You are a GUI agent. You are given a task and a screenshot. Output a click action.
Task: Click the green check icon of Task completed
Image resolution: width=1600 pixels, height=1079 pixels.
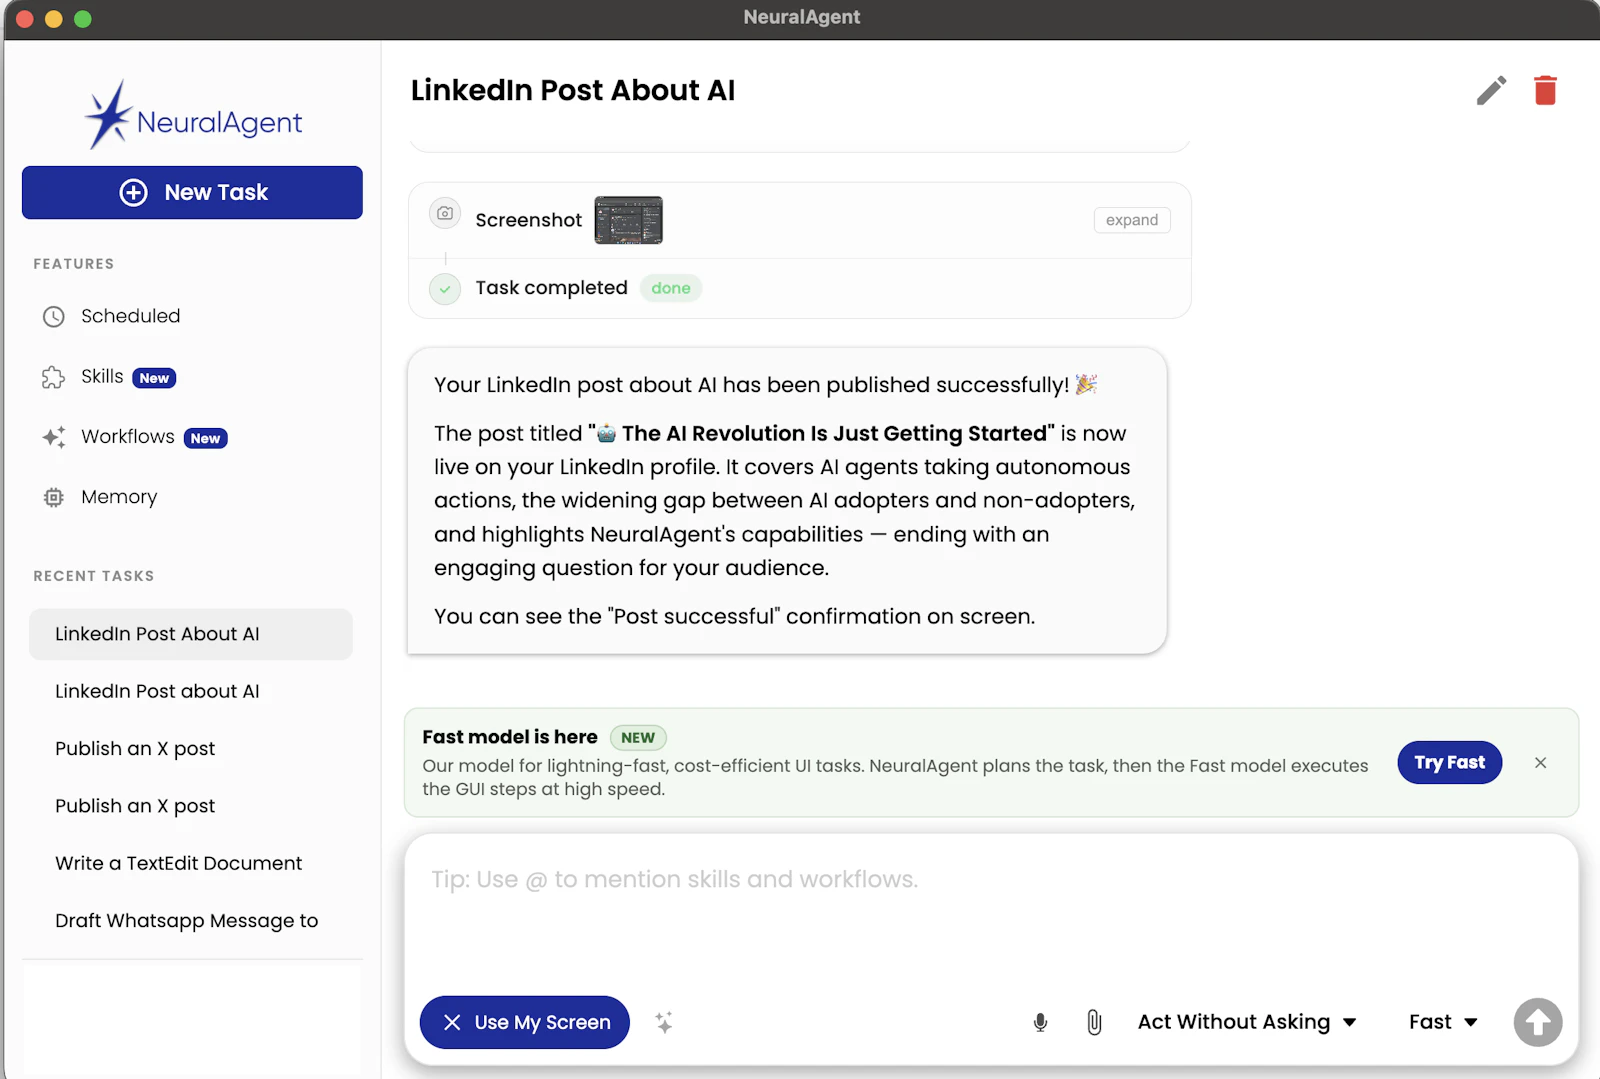pyautogui.click(x=445, y=289)
